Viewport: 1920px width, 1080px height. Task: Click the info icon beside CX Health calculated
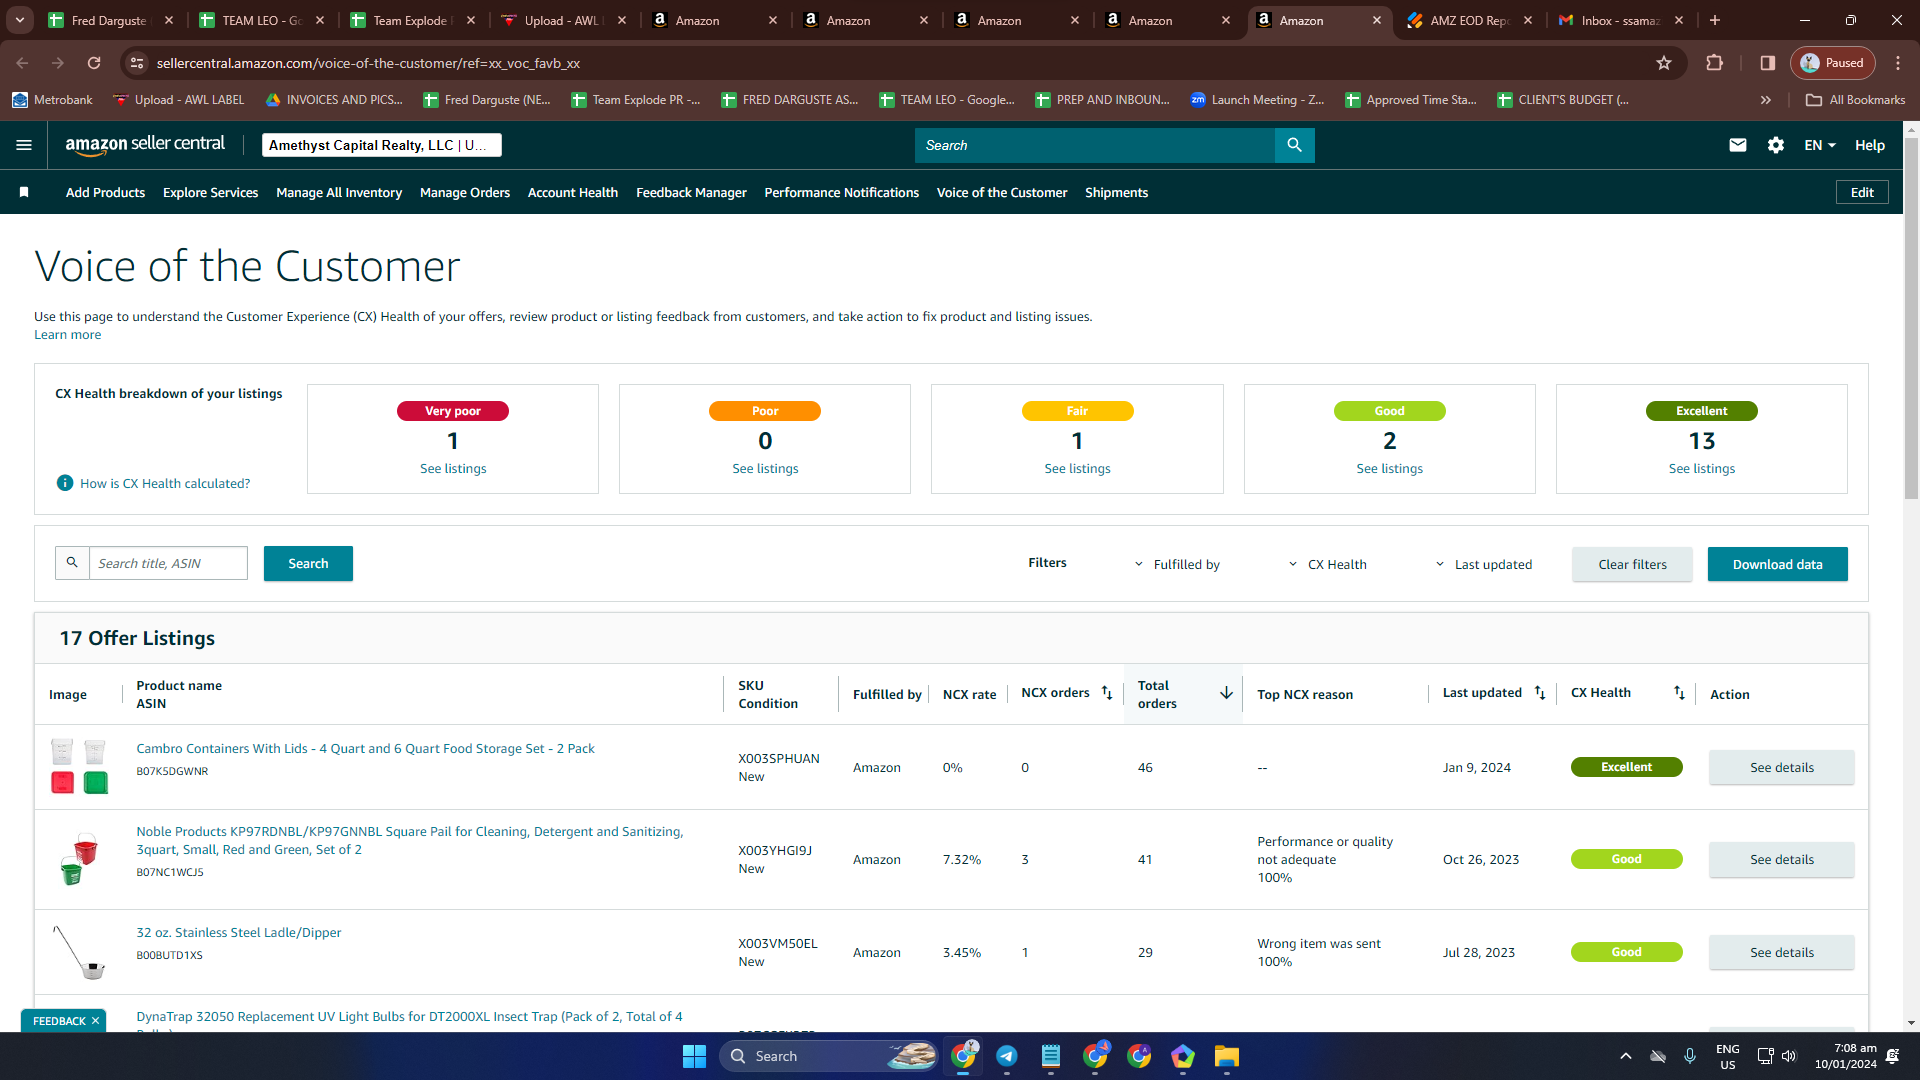pyautogui.click(x=65, y=483)
